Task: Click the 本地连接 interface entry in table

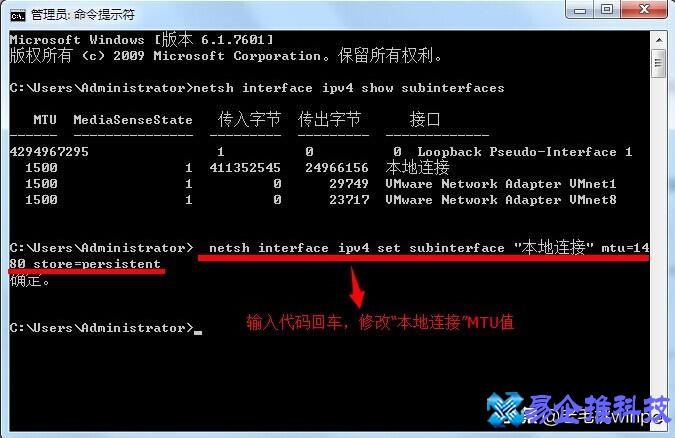Action: pos(417,167)
